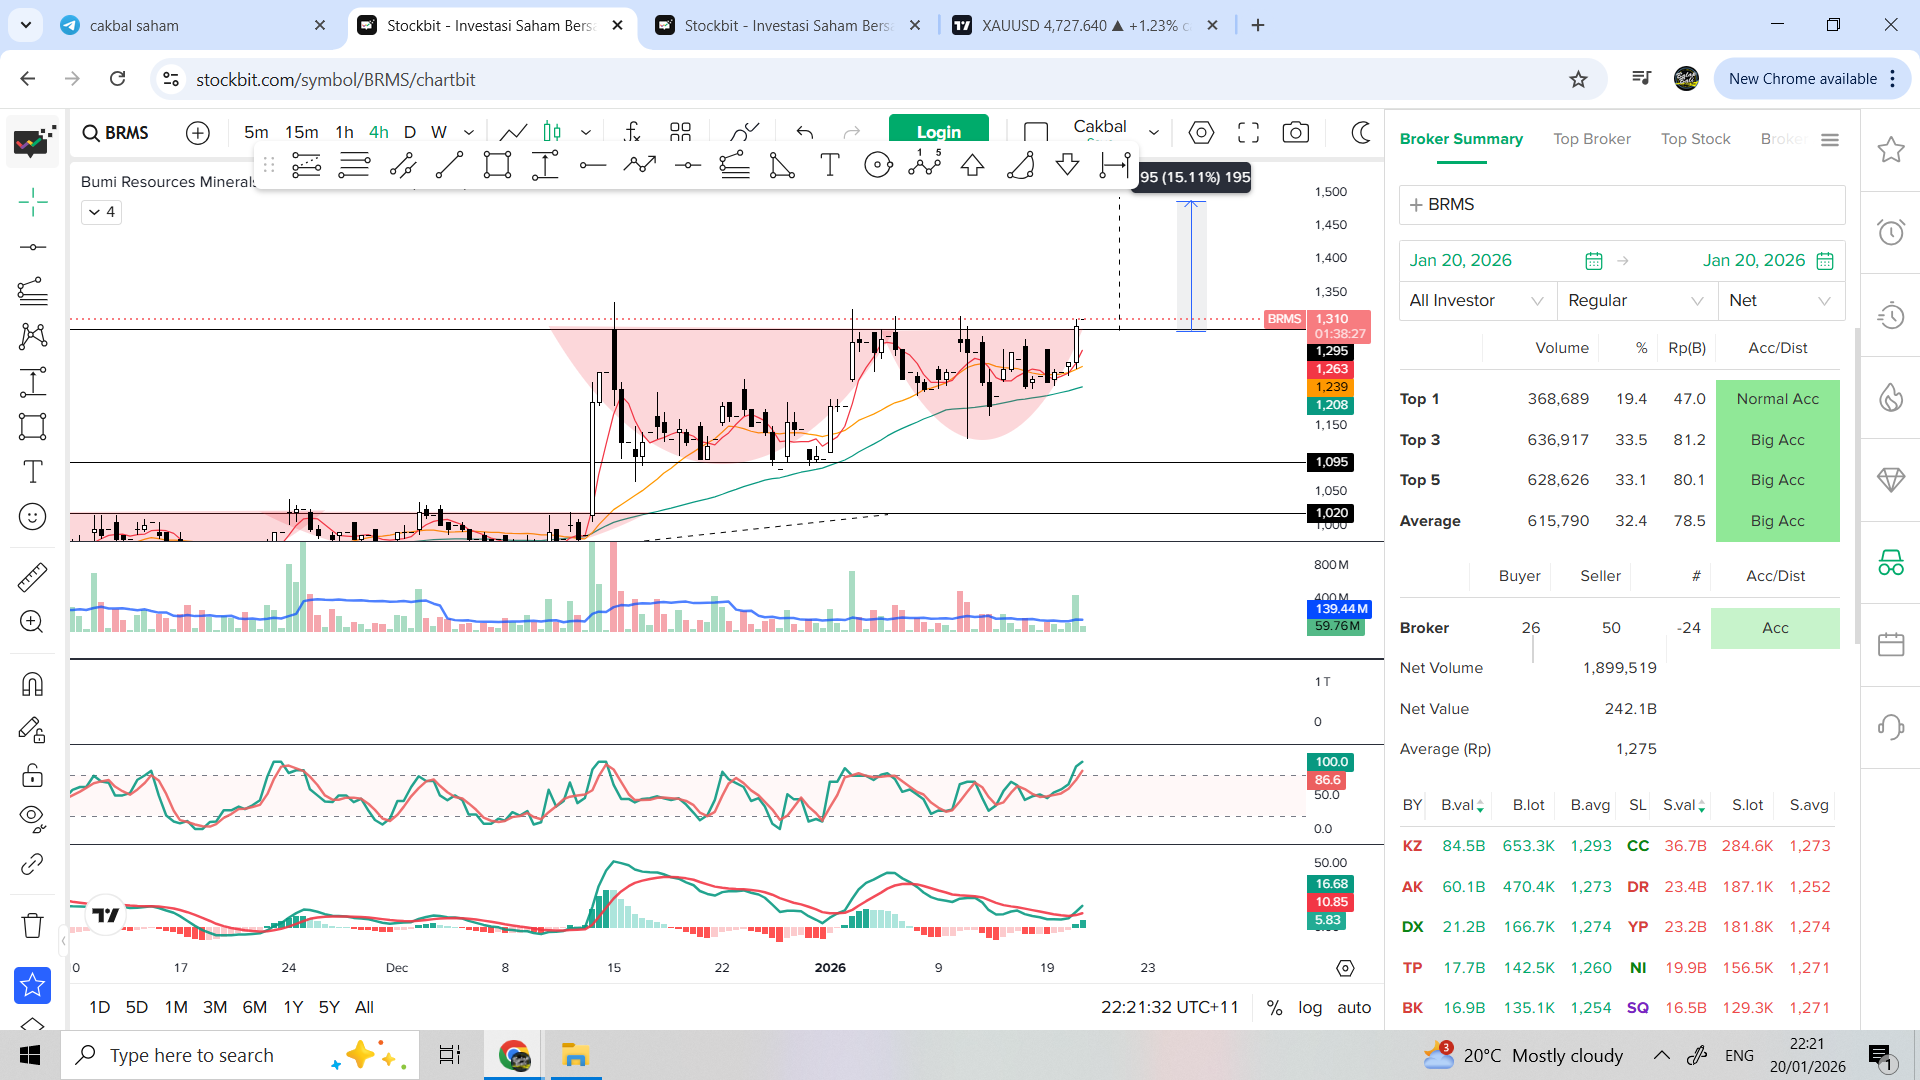Take a chart snapshot with camera icon
The height and width of the screenshot is (1080, 1920).
tap(1295, 132)
